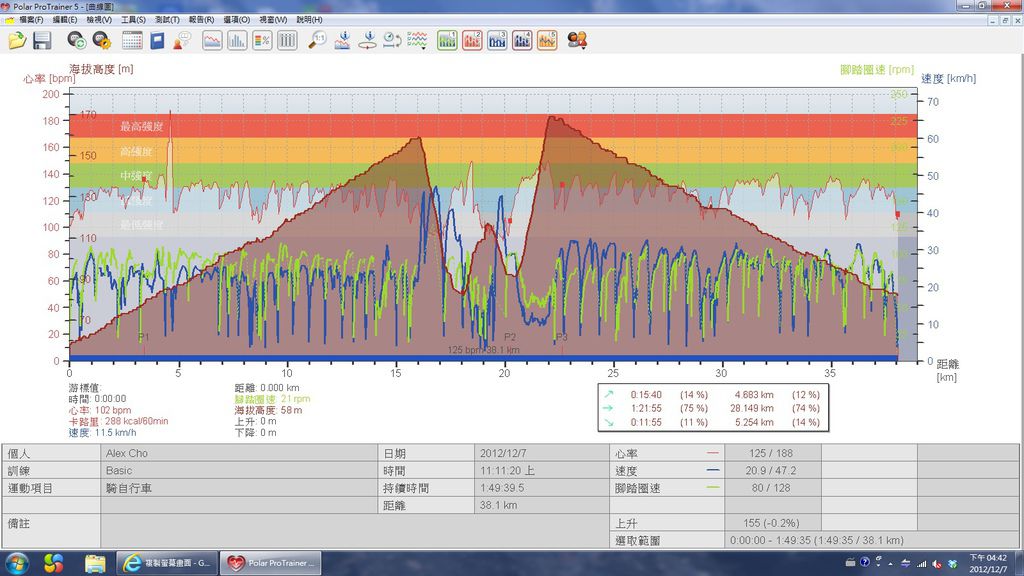Open the calendar view icon
This screenshot has width=1024, height=576.
tap(132, 40)
